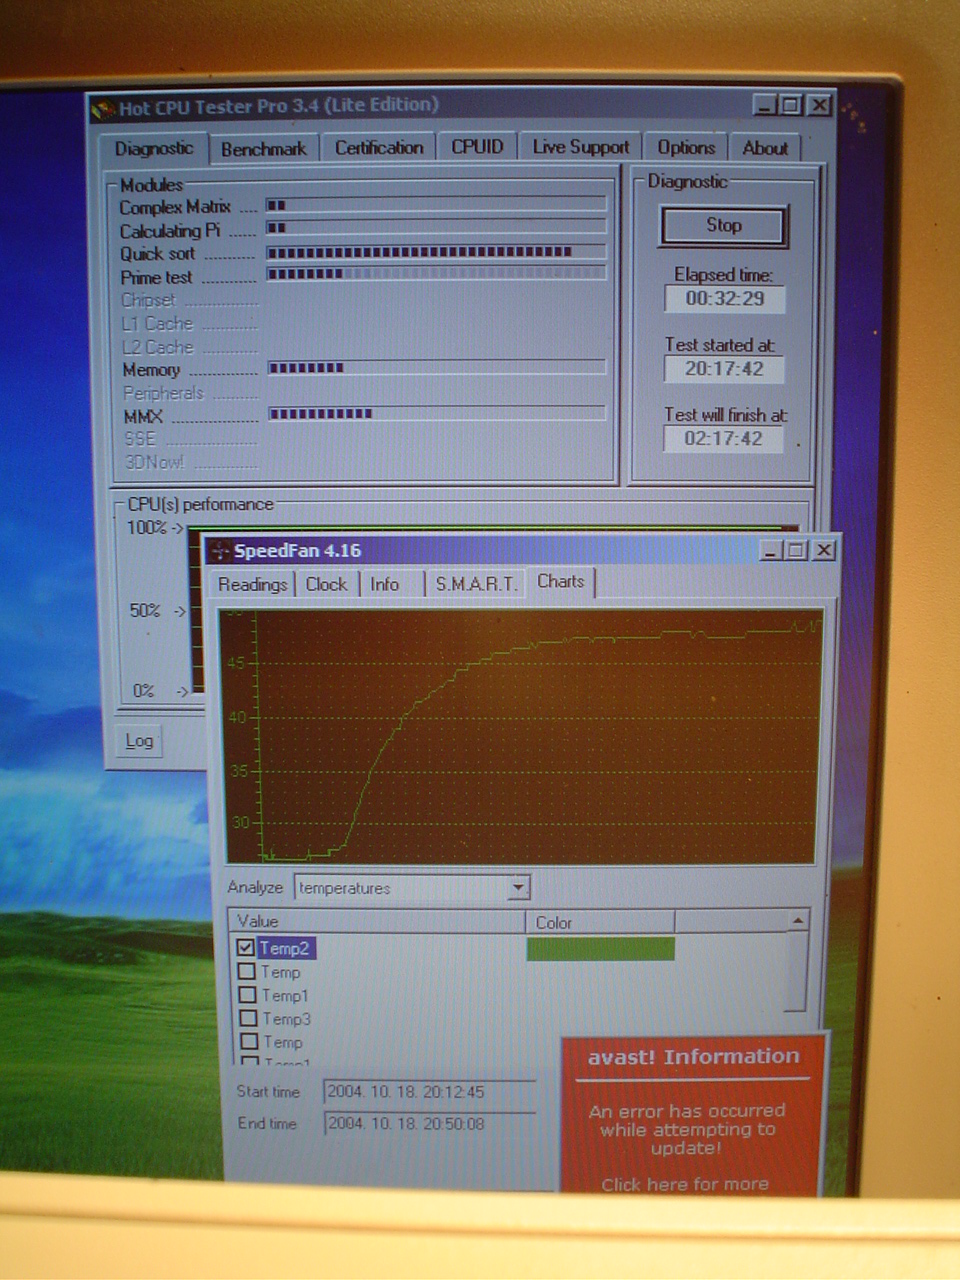This screenshot has width=960, height=1280.
Task: Close the SpeedFan window
Action: [823, 550]
